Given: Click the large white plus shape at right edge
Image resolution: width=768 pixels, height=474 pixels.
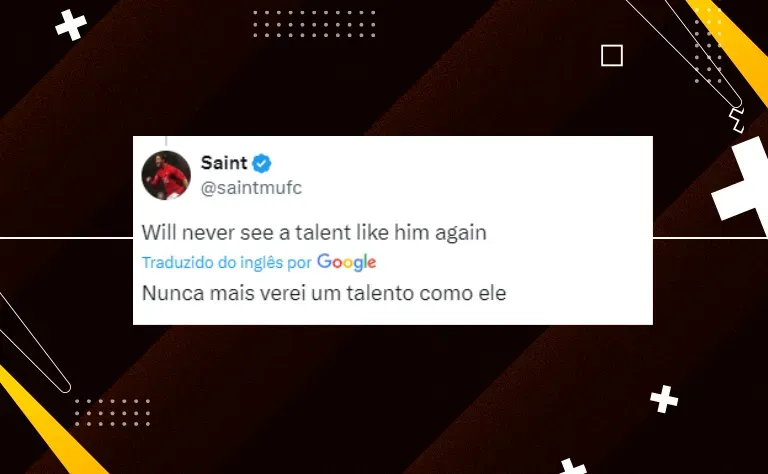Looking at the screenshot, I should pyautogui.click(x=742, y=186).
